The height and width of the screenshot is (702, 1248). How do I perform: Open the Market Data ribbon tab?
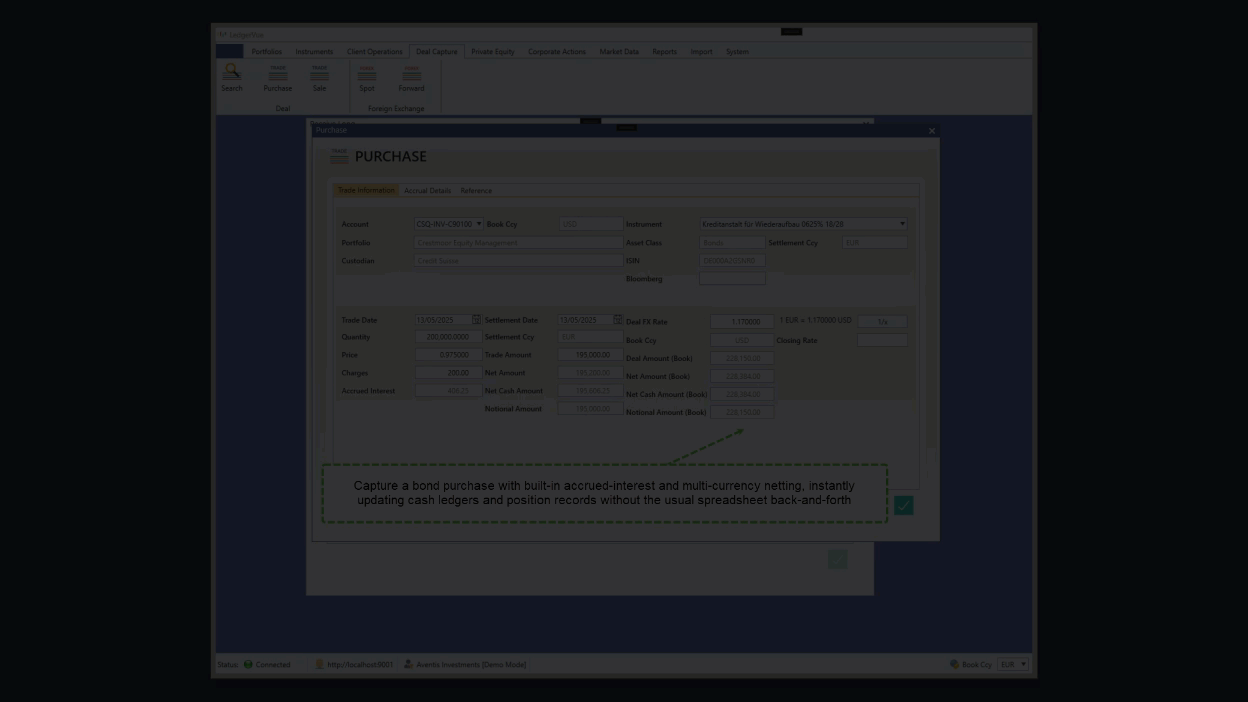[619, 52]
